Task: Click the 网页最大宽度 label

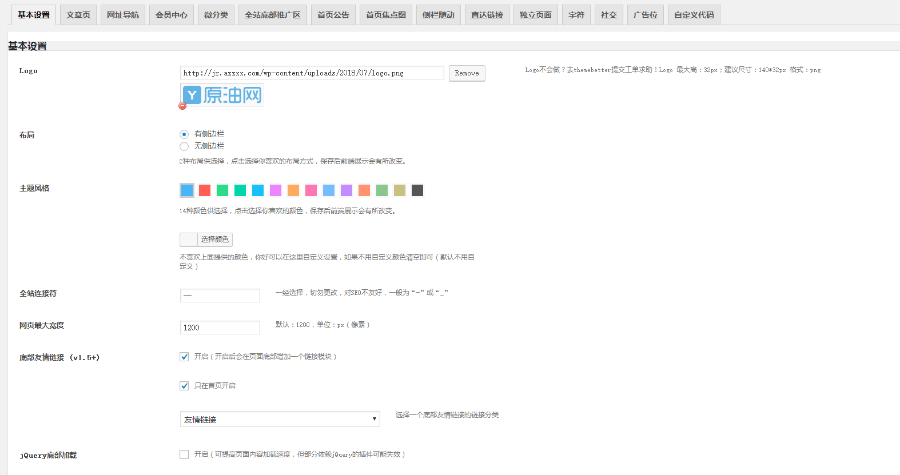Action: click(42, 325)
